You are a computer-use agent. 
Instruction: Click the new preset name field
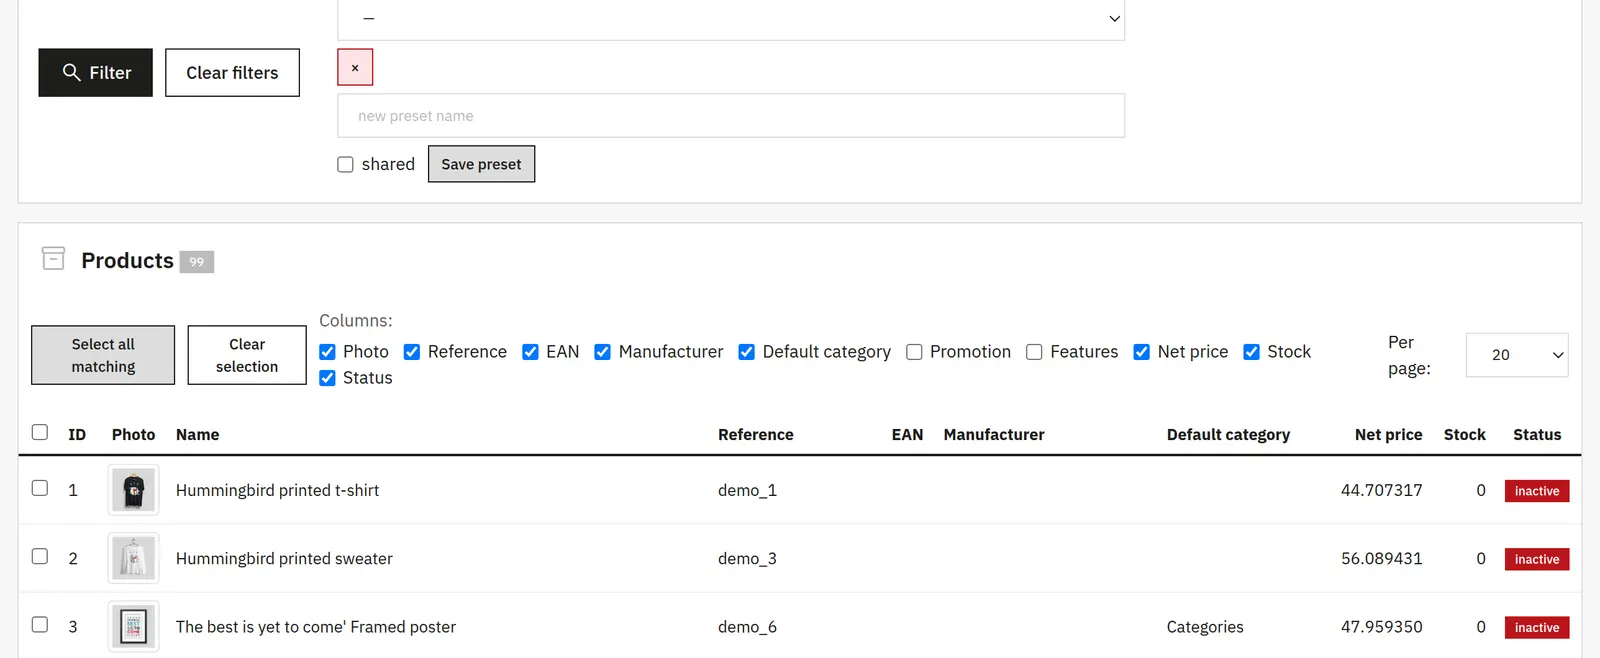point(731,116)
